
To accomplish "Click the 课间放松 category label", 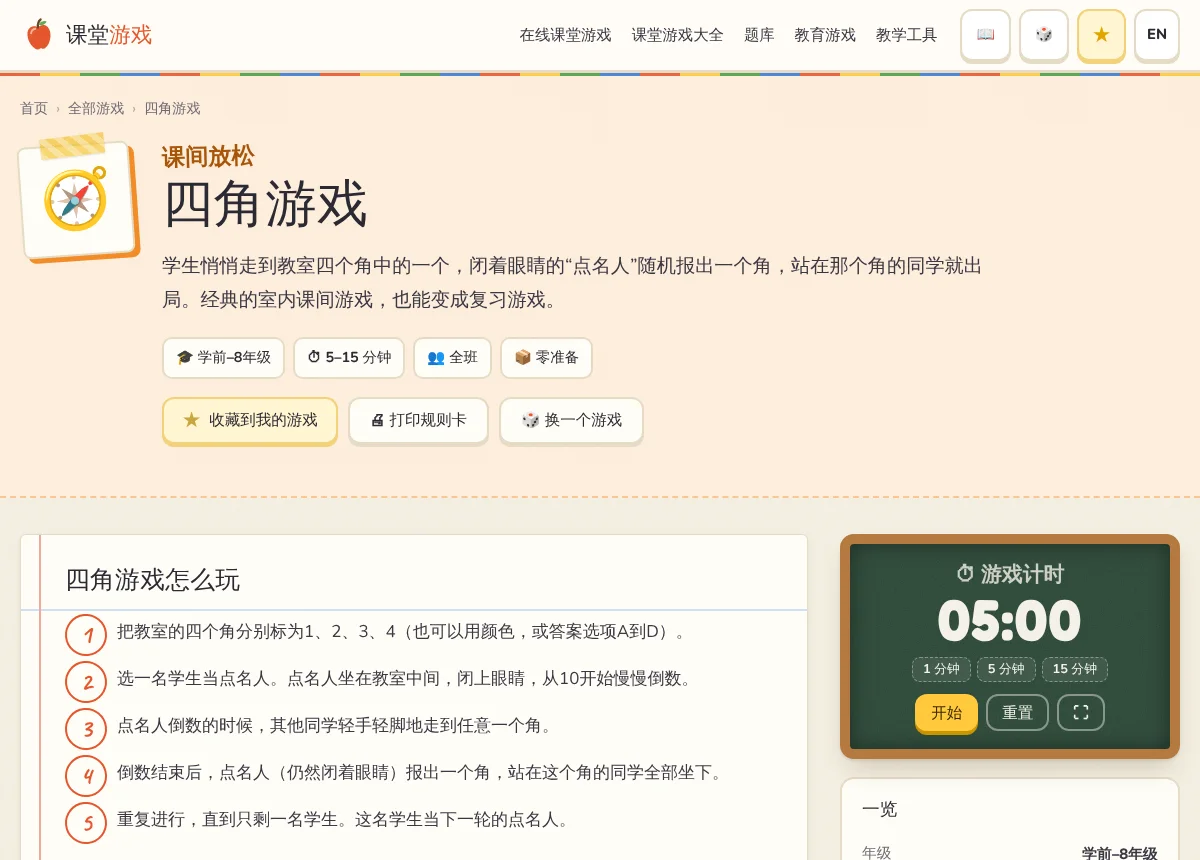I will tap(207, 156).
